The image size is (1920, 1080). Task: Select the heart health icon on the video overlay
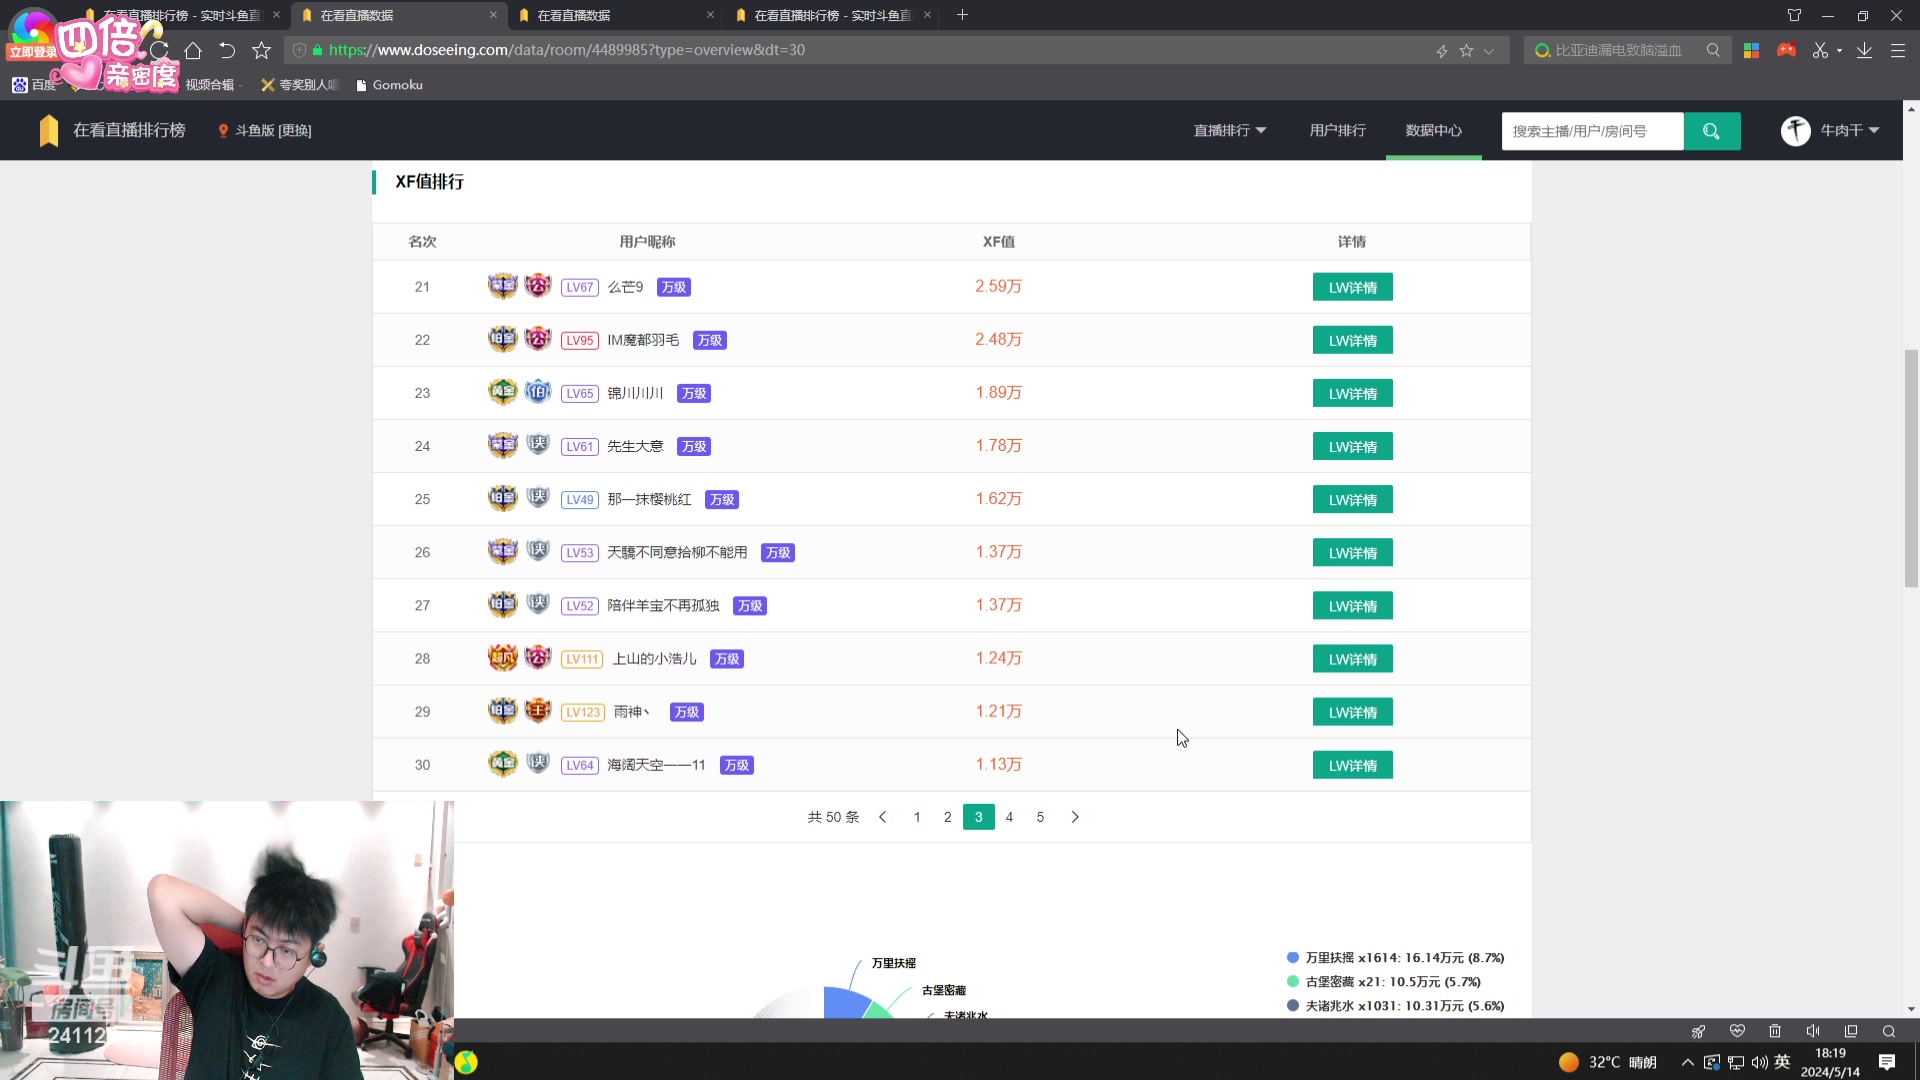(1737, 1031)
